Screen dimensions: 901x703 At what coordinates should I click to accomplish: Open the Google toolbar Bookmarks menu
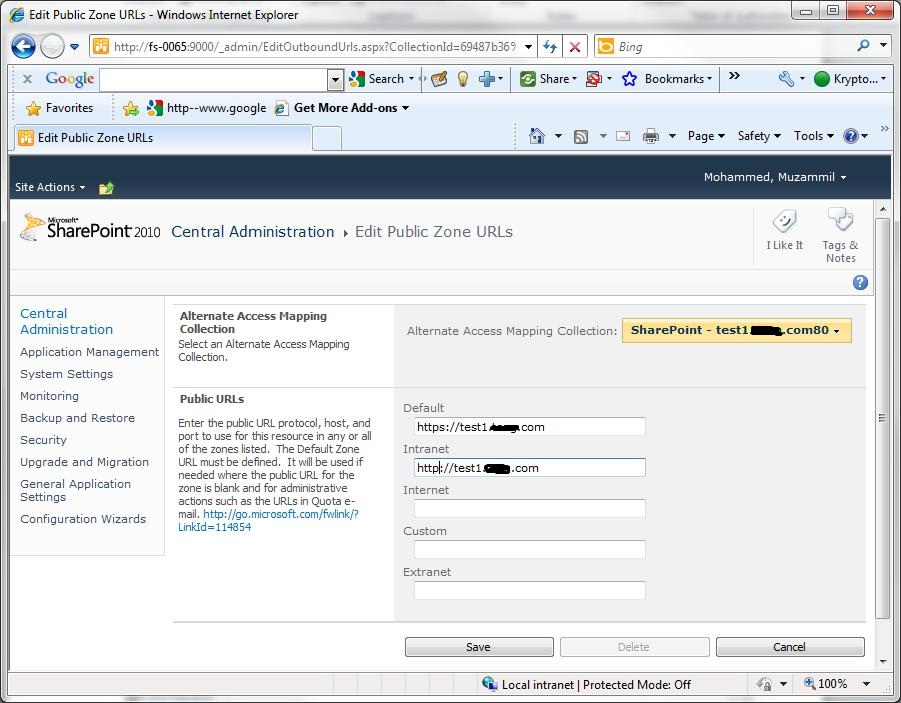point(667,79)
